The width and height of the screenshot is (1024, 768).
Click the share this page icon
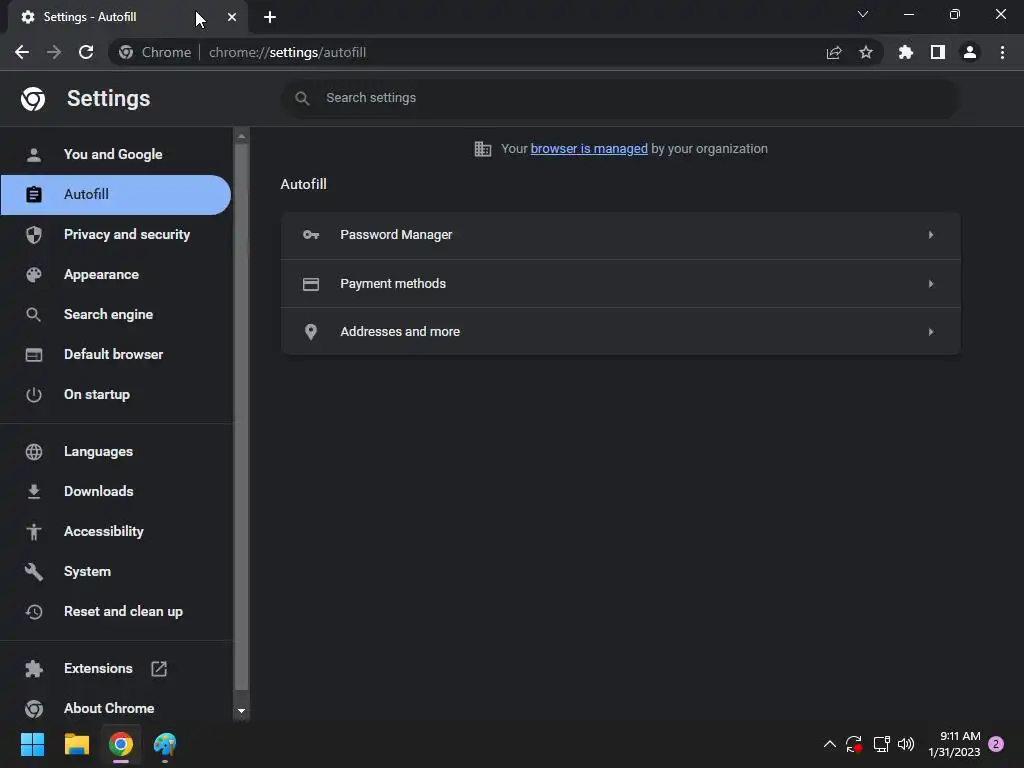834,52
